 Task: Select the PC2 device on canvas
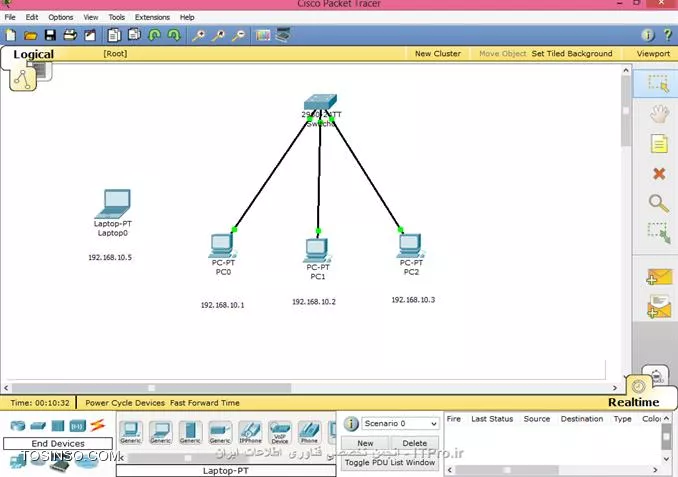coord(410,245)
